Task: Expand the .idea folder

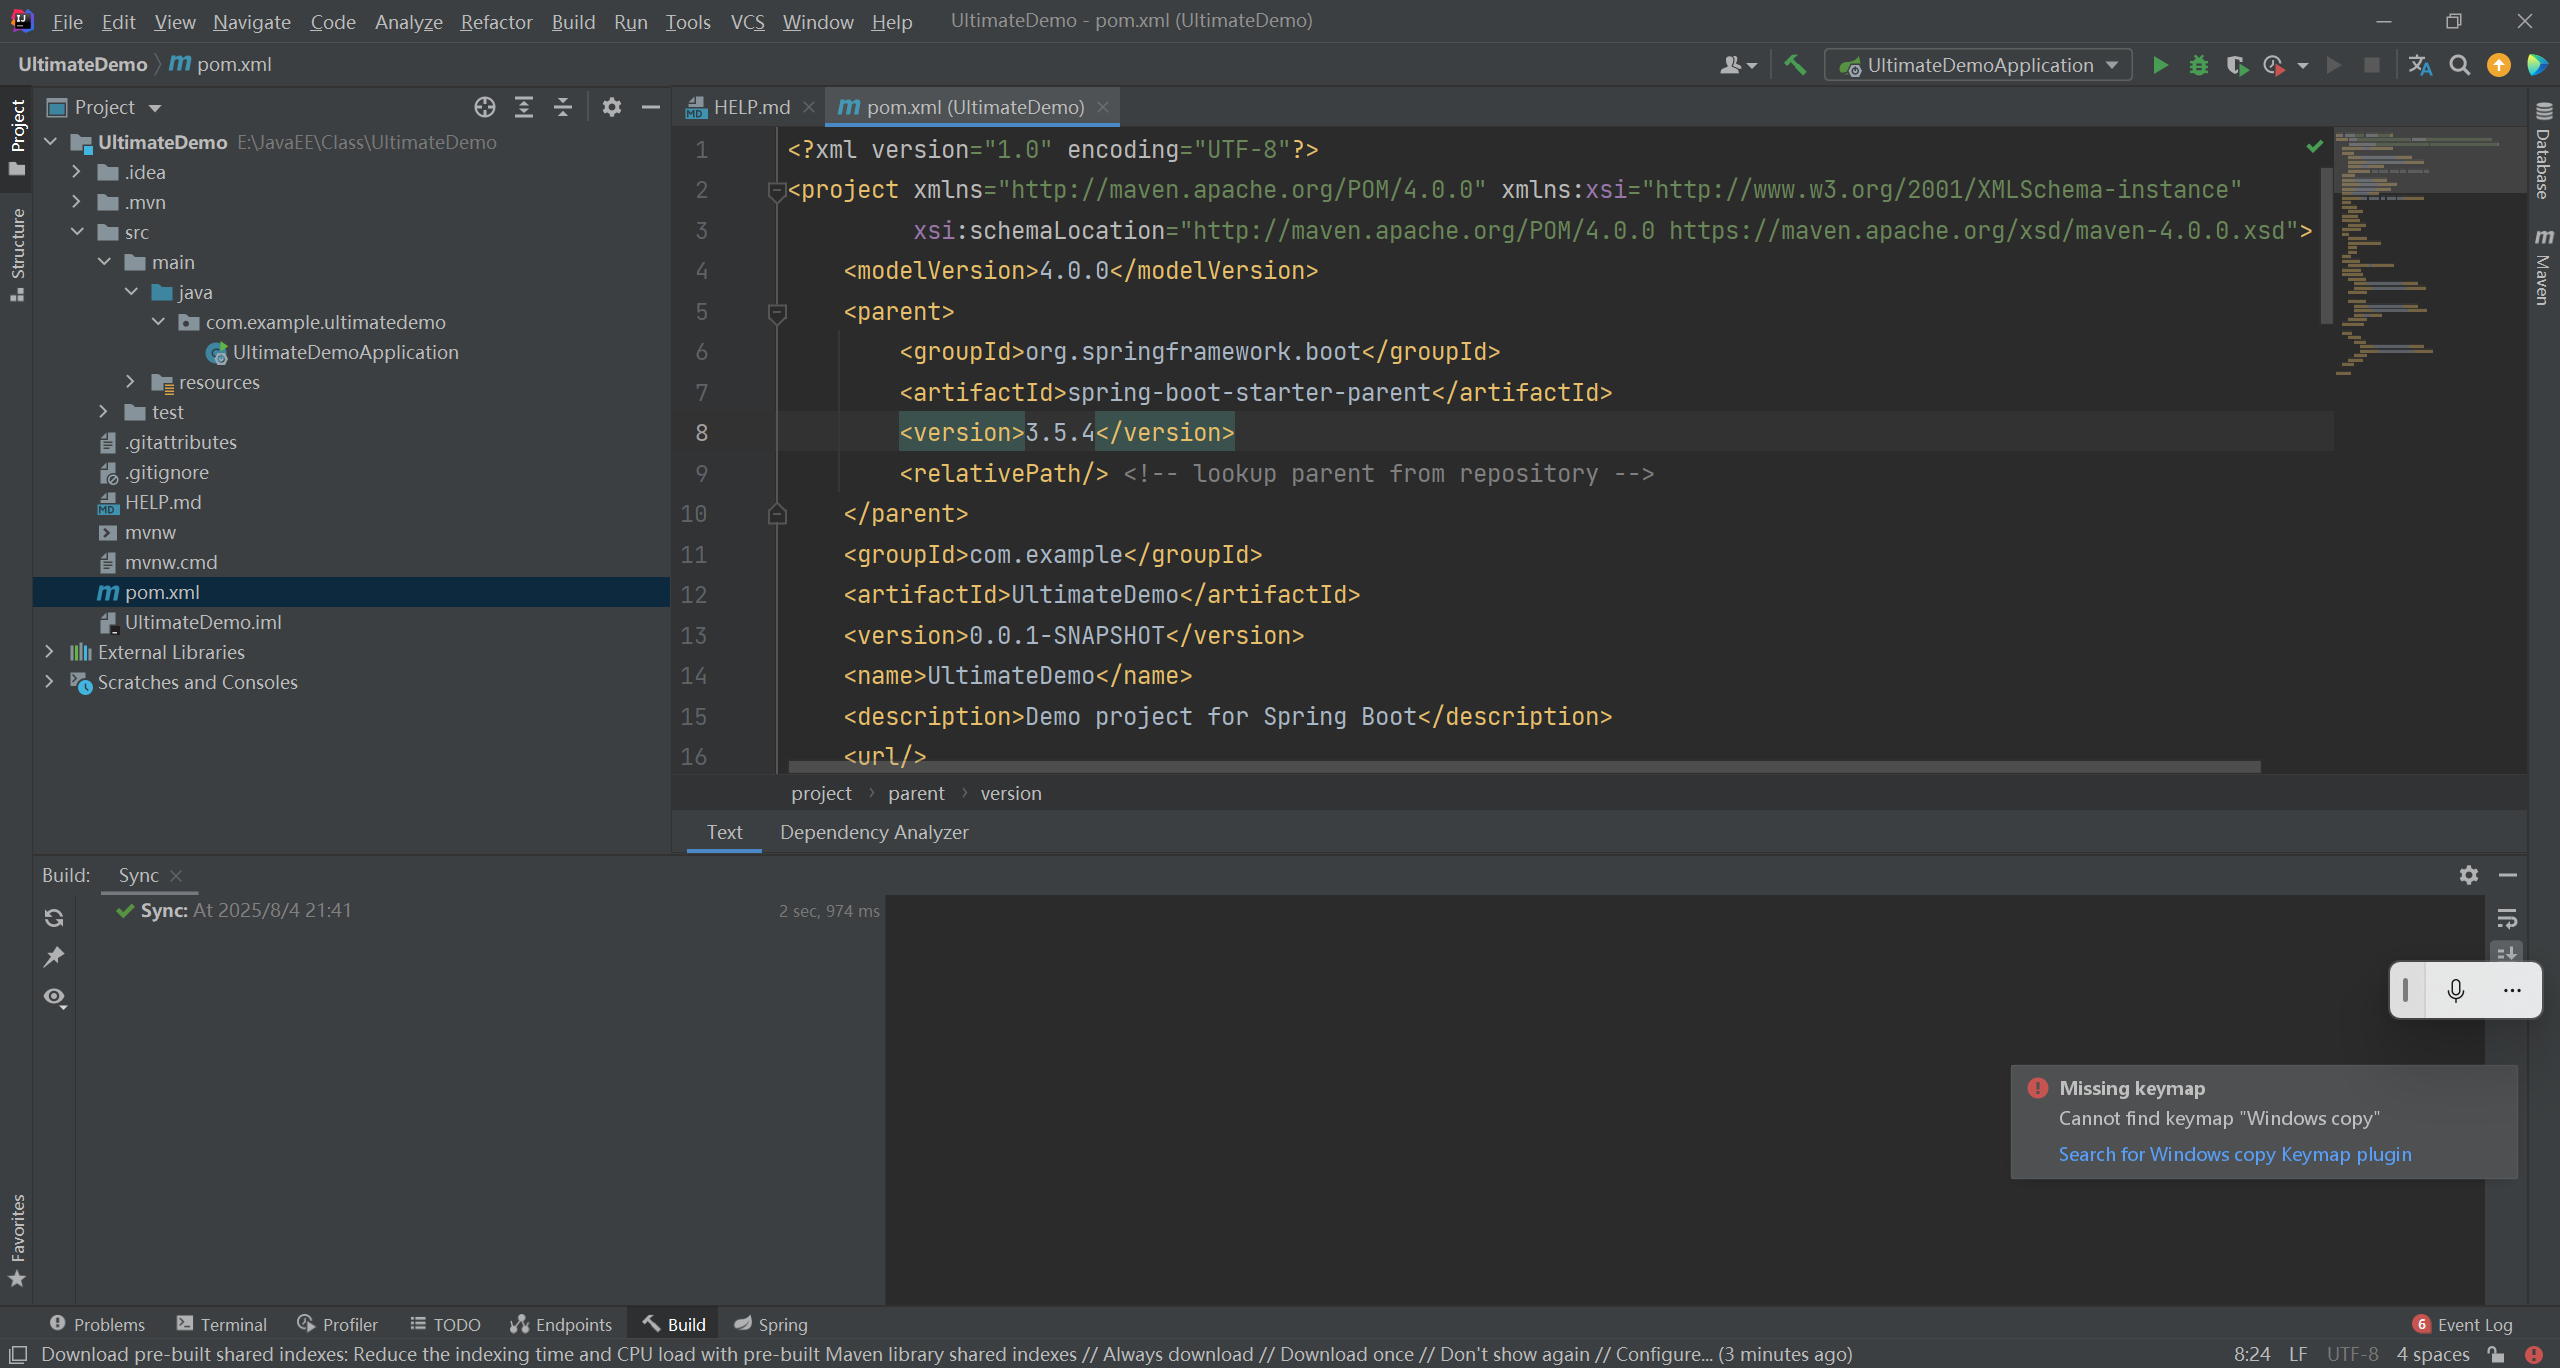Action: point(77,172)
